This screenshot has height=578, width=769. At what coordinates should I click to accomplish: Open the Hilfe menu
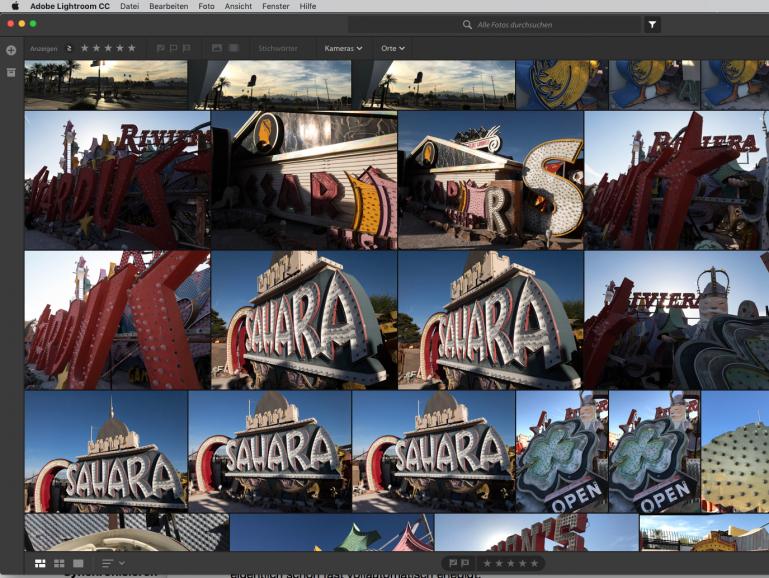(x=308, y=6)
